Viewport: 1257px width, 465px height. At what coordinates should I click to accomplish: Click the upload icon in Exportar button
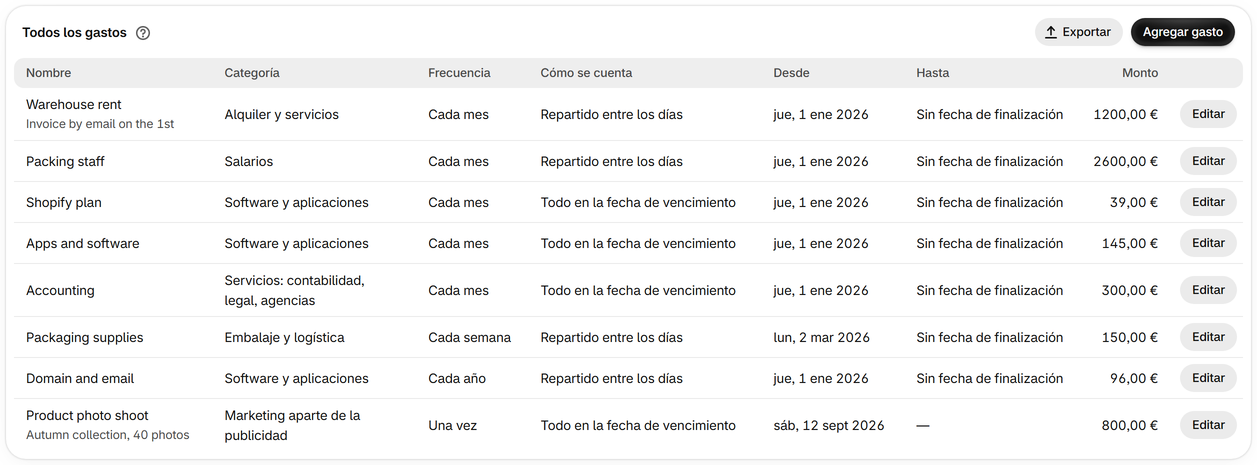(x=1051, y=32)
